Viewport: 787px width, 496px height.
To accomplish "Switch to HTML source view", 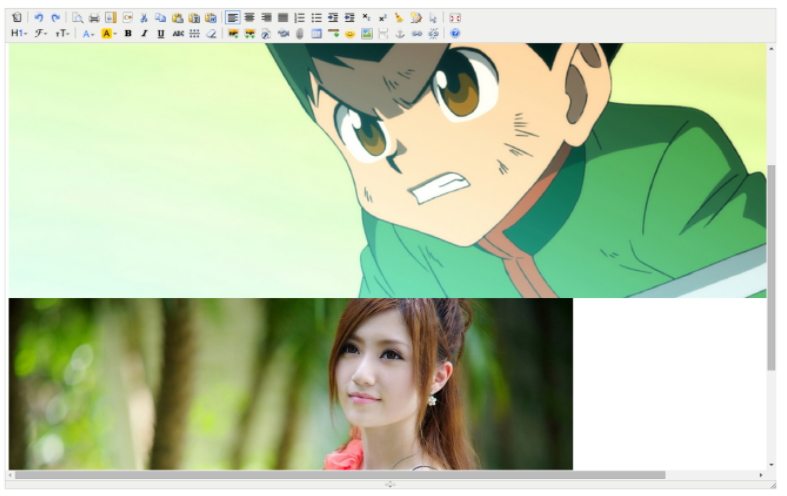I will (17, 18).
